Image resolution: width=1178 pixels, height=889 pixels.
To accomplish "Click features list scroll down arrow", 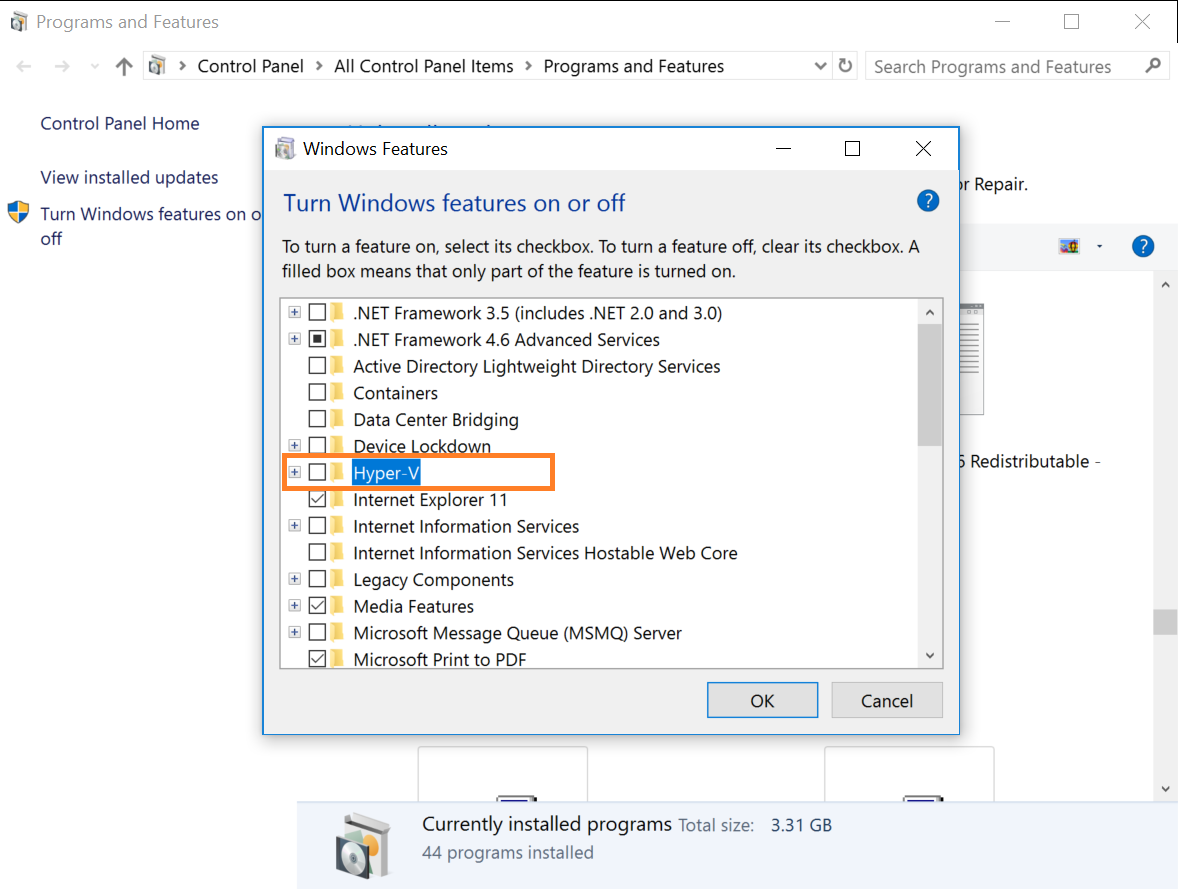I will 929,655.
